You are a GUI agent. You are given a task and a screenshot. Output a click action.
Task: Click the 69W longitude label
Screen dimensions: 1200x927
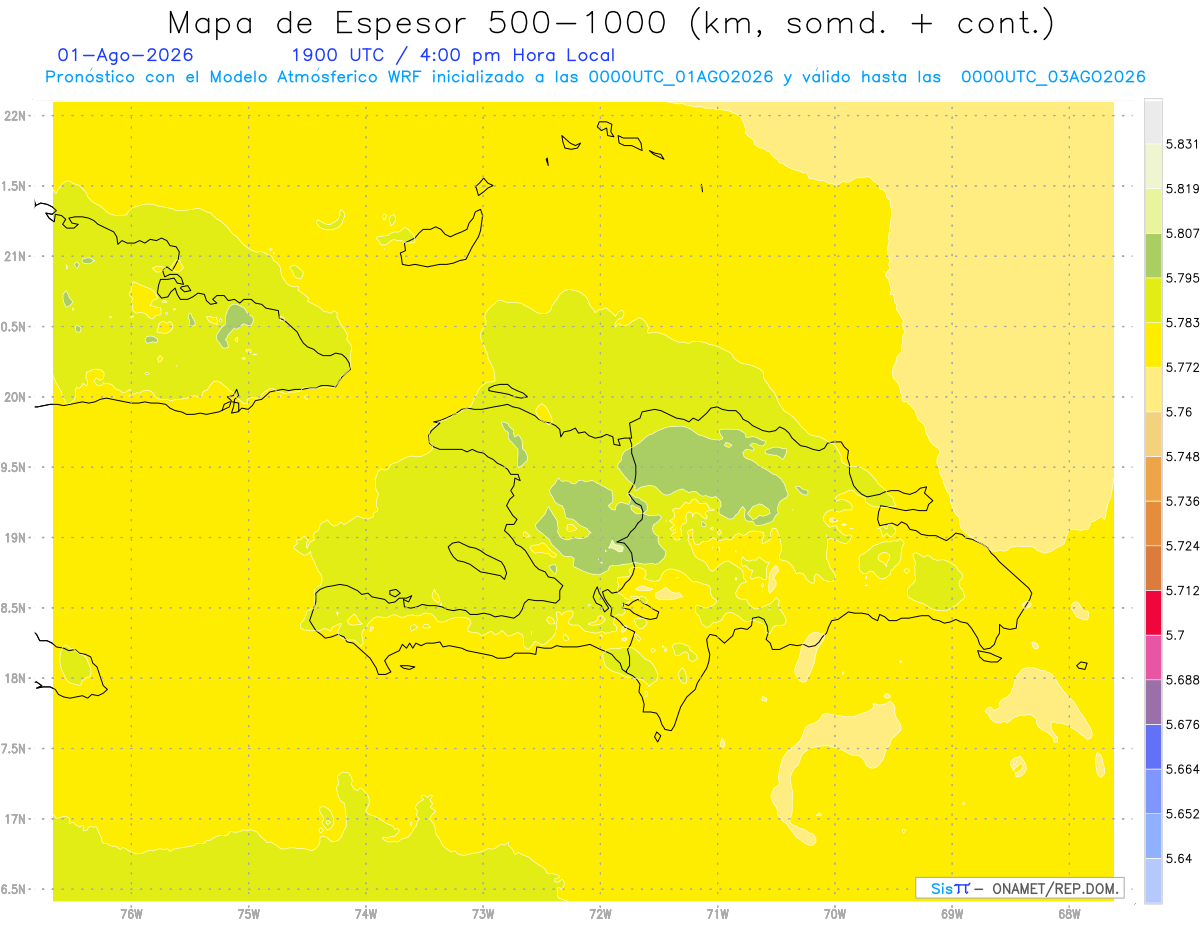952,914
